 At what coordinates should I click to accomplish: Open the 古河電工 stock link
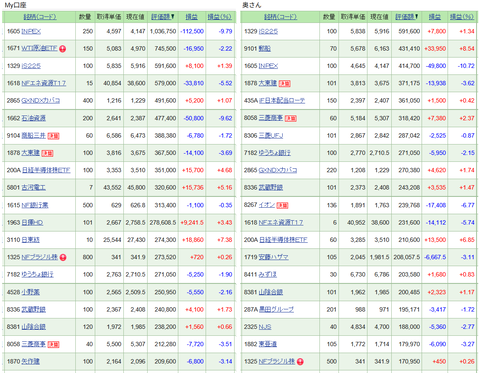[34, 188]
